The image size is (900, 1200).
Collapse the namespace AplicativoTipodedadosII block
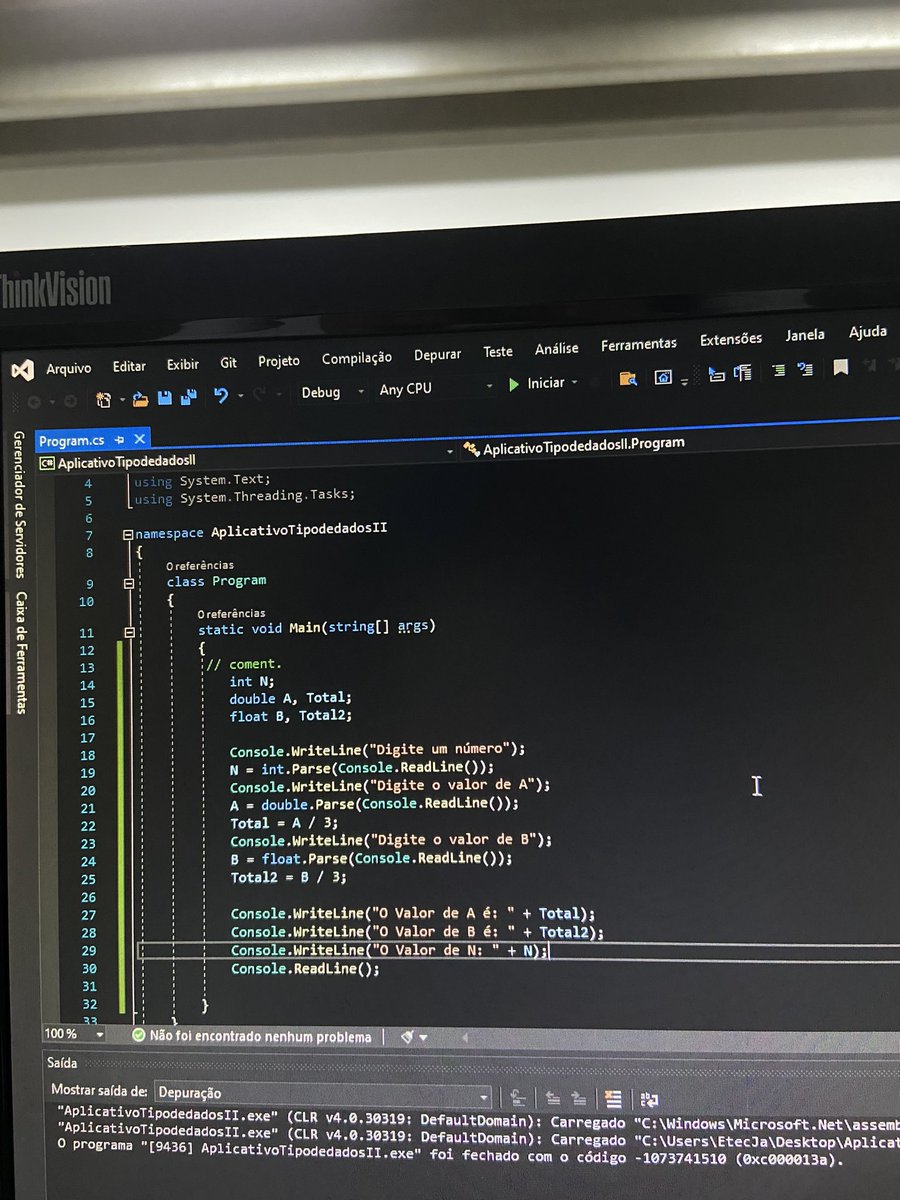pyautogui.click(x=128, y=534)
